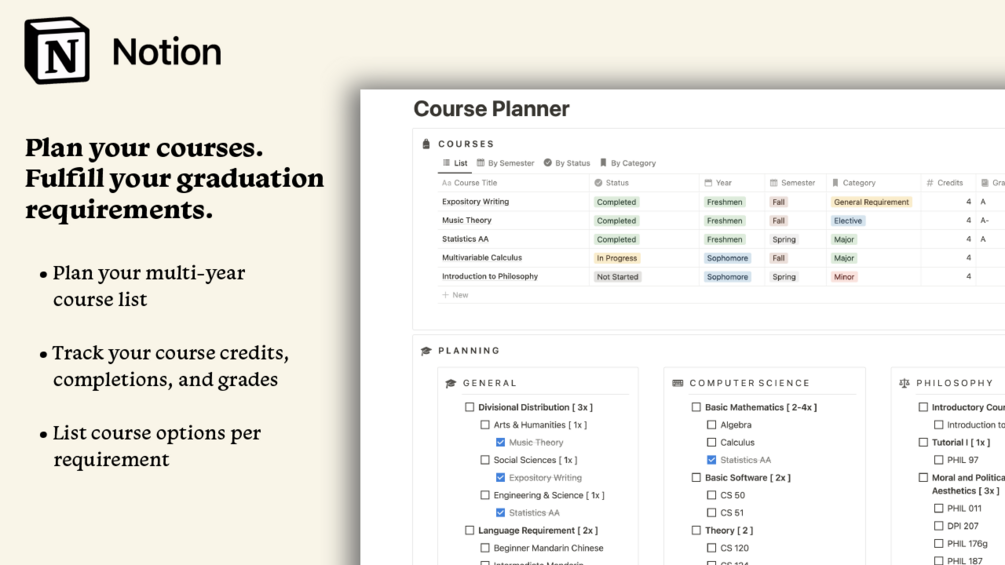Click the backpack icon beside COURSES

tap(426, 143)
